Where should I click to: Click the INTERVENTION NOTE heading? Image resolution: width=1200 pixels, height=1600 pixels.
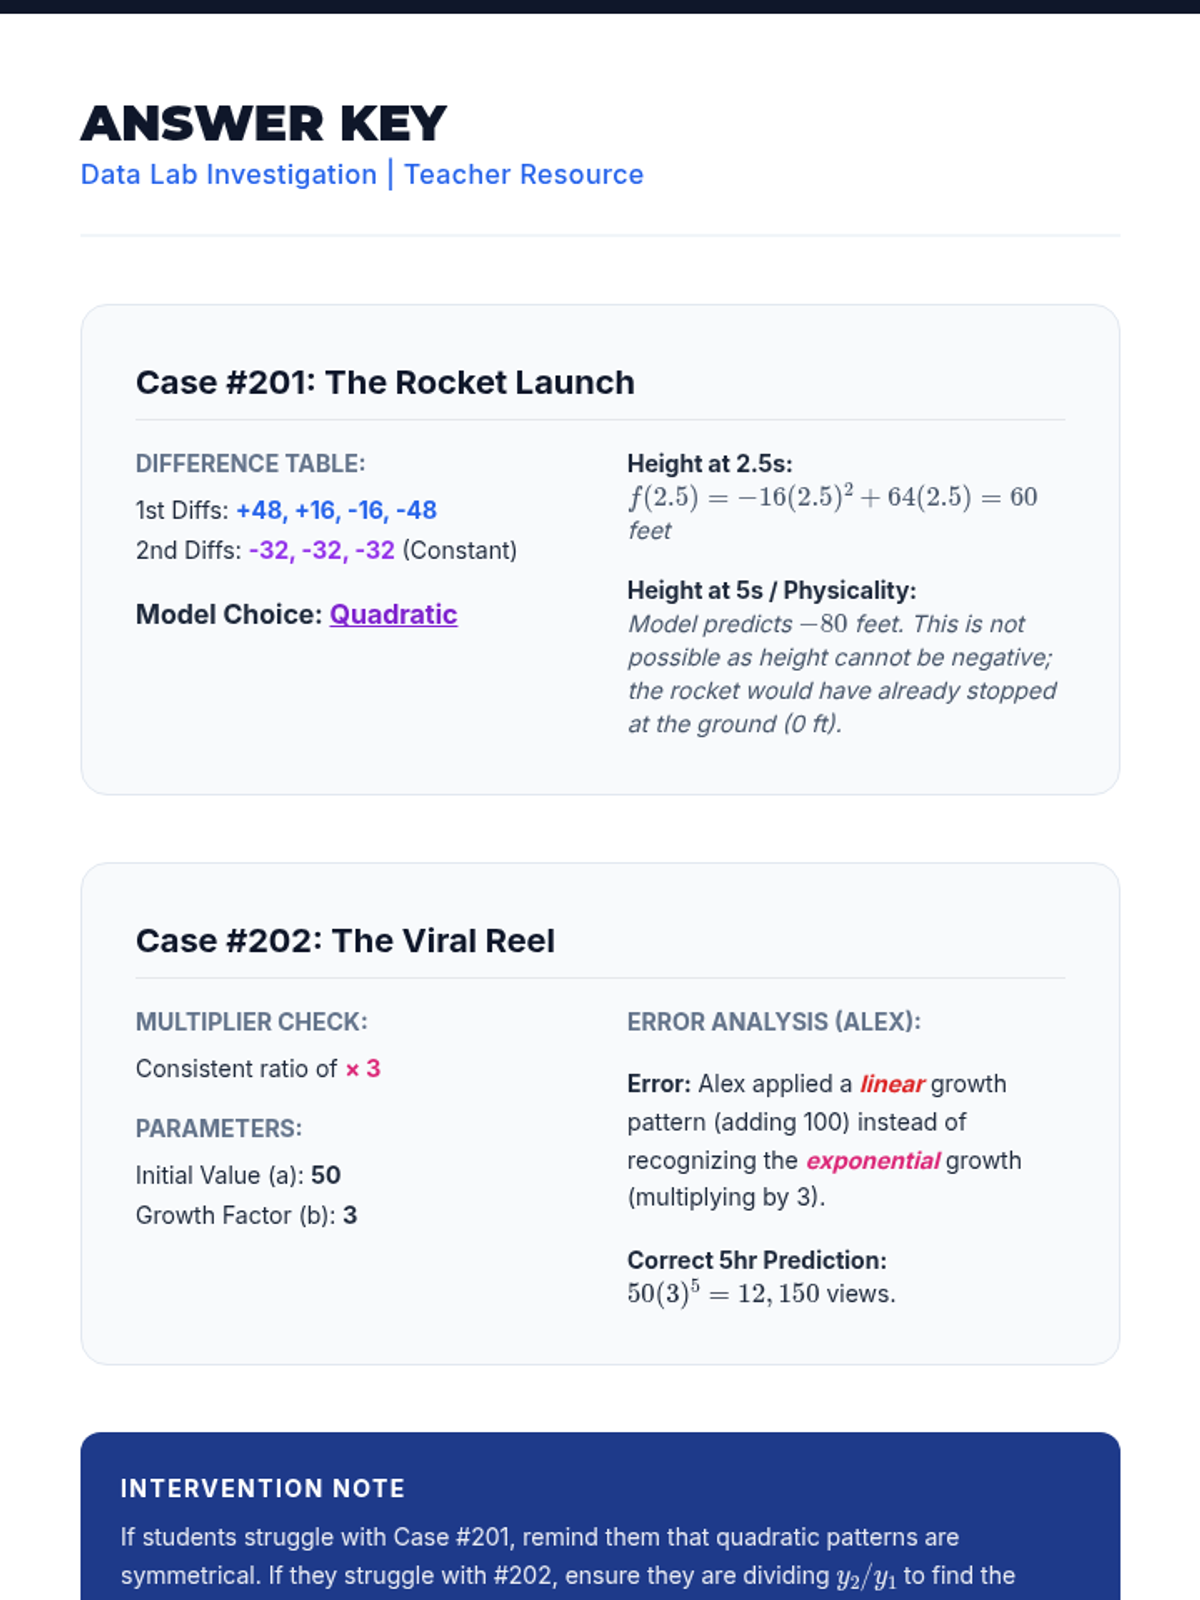(262, 1488)
